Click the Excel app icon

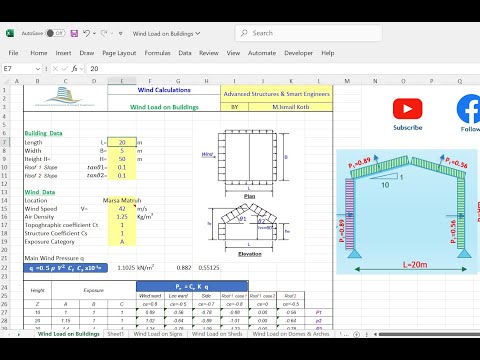coord(10,33)
